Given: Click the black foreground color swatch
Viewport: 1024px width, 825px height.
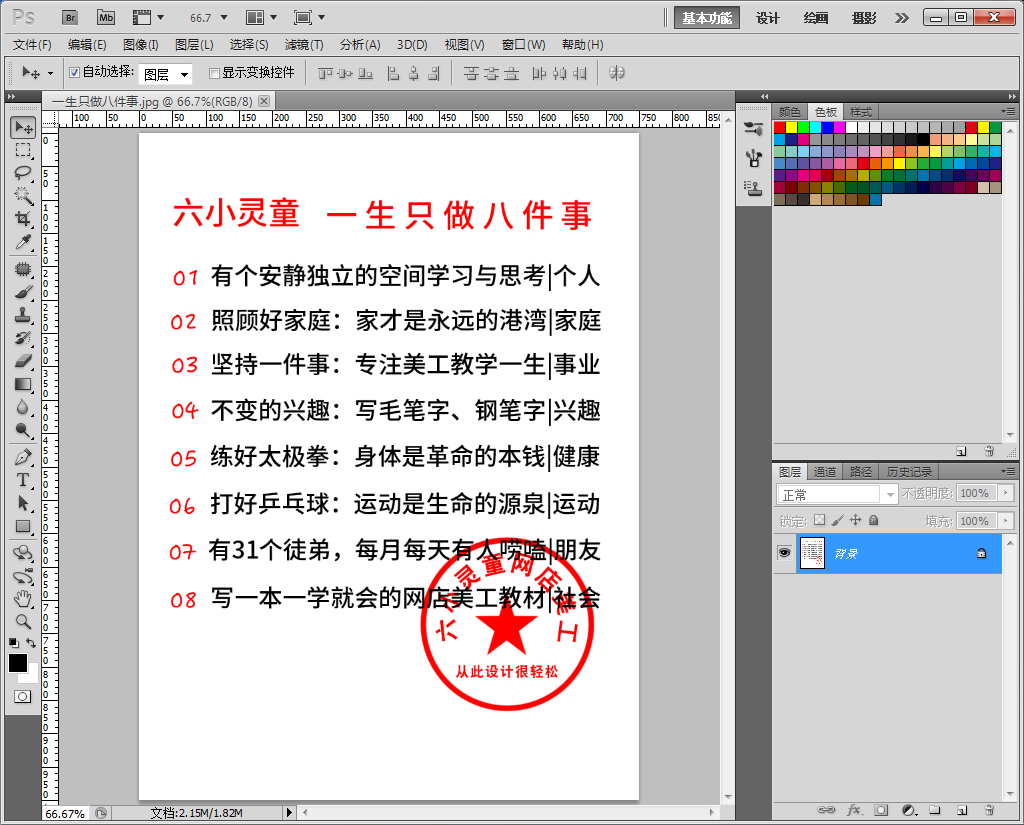Looking at the screenshot, I should [18, 663].
